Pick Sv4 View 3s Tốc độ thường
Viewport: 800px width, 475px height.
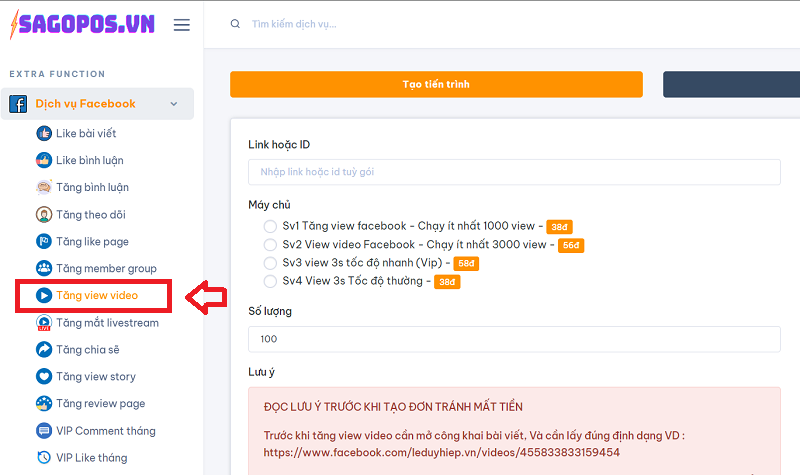pos(270,281)
